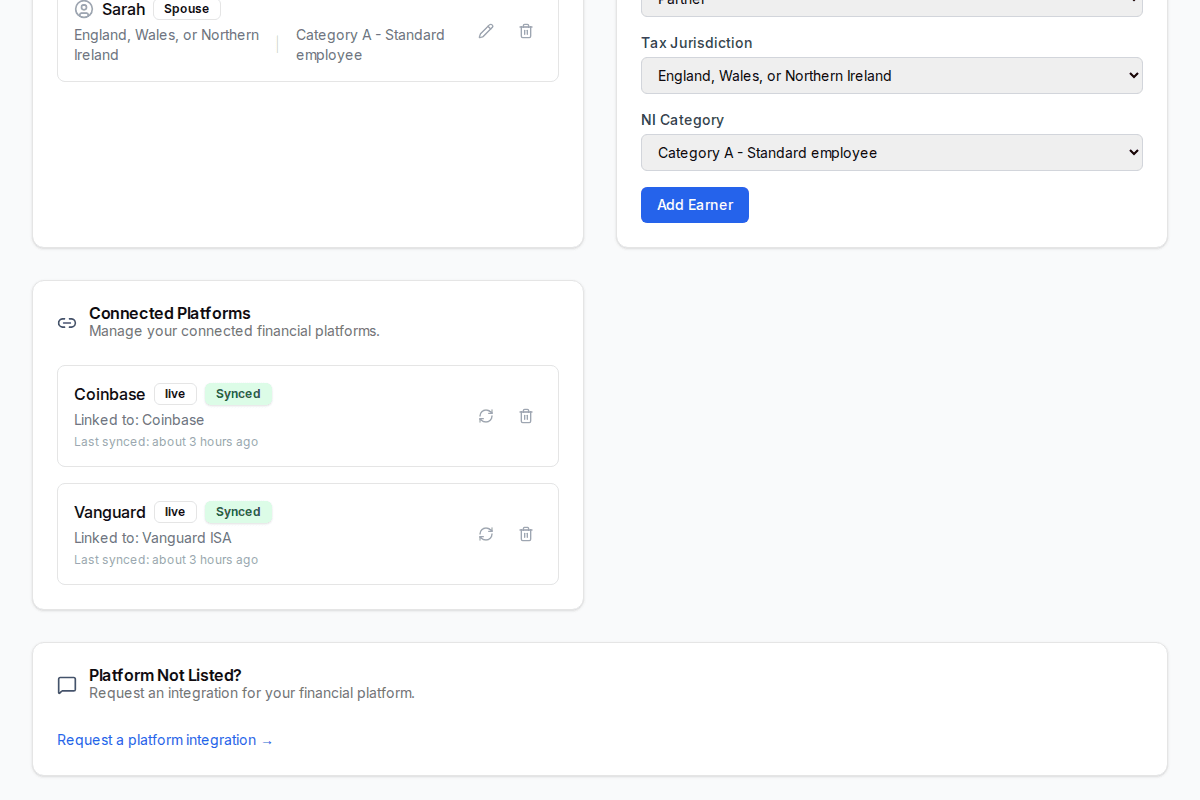The image size is (1200, 800).
Task: Click the Spouse badge next to Sarah
Action: pos(186,8)
